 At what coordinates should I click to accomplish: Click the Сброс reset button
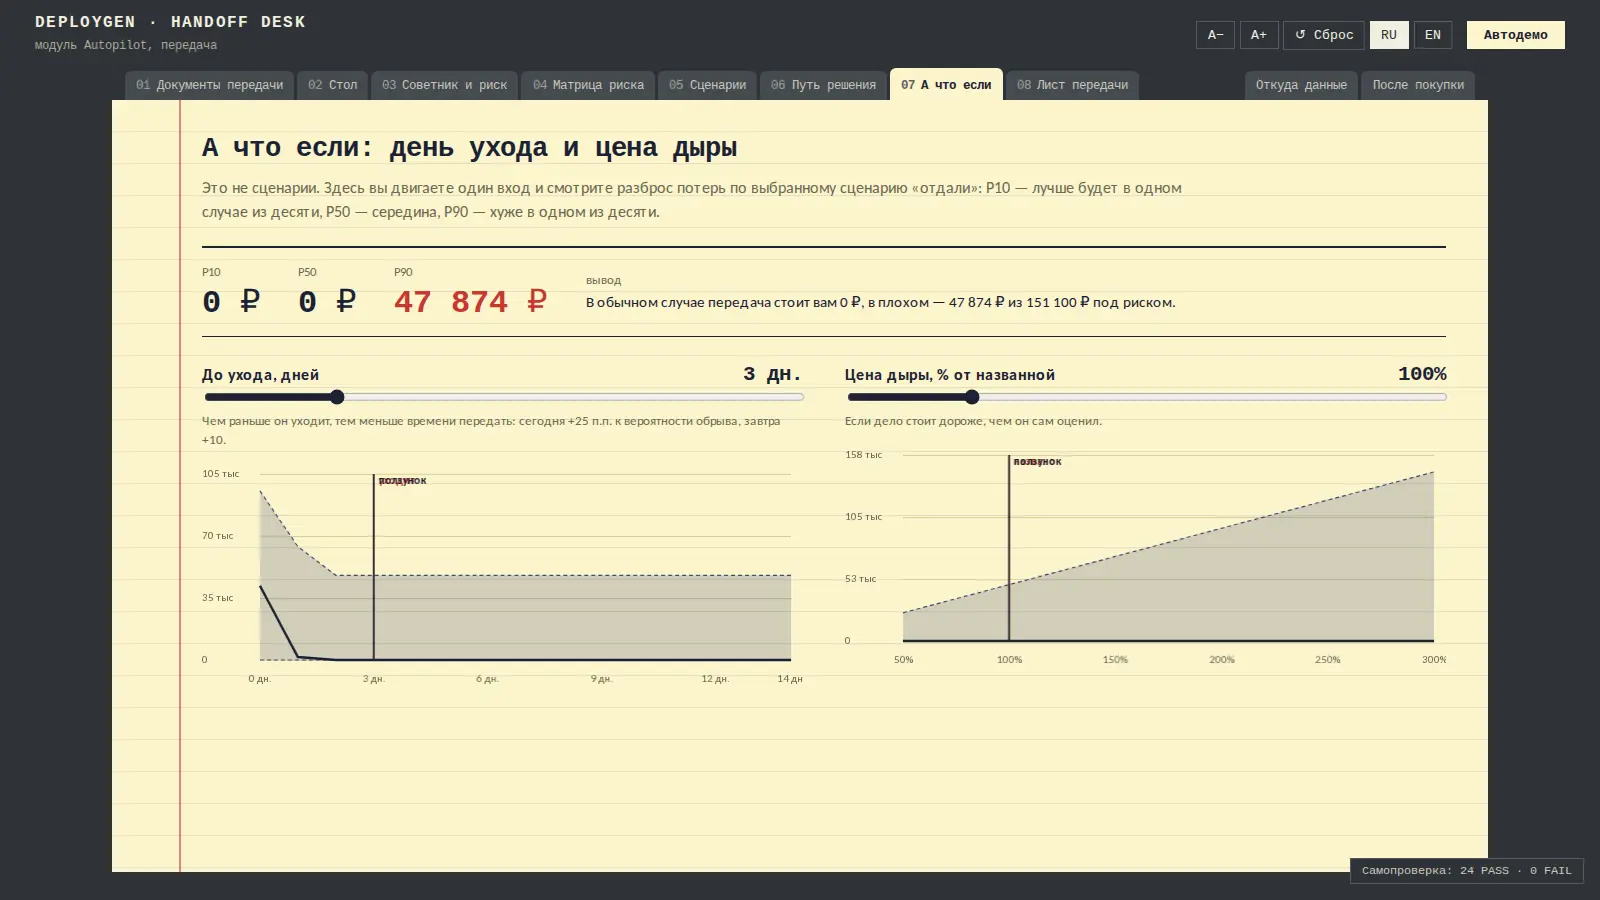pos(1324,35)
